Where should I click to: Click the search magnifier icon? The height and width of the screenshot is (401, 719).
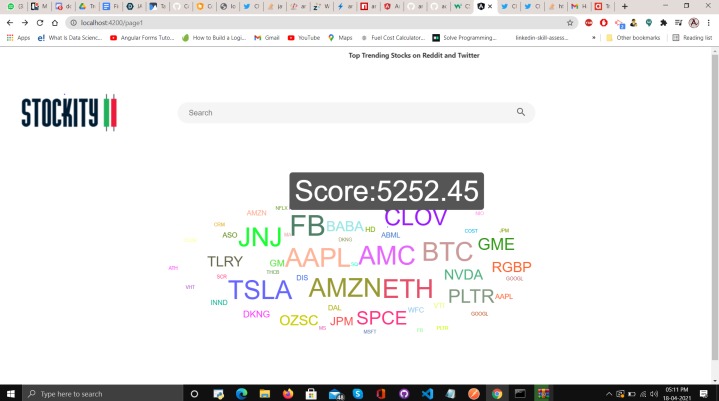coord(520,112)
